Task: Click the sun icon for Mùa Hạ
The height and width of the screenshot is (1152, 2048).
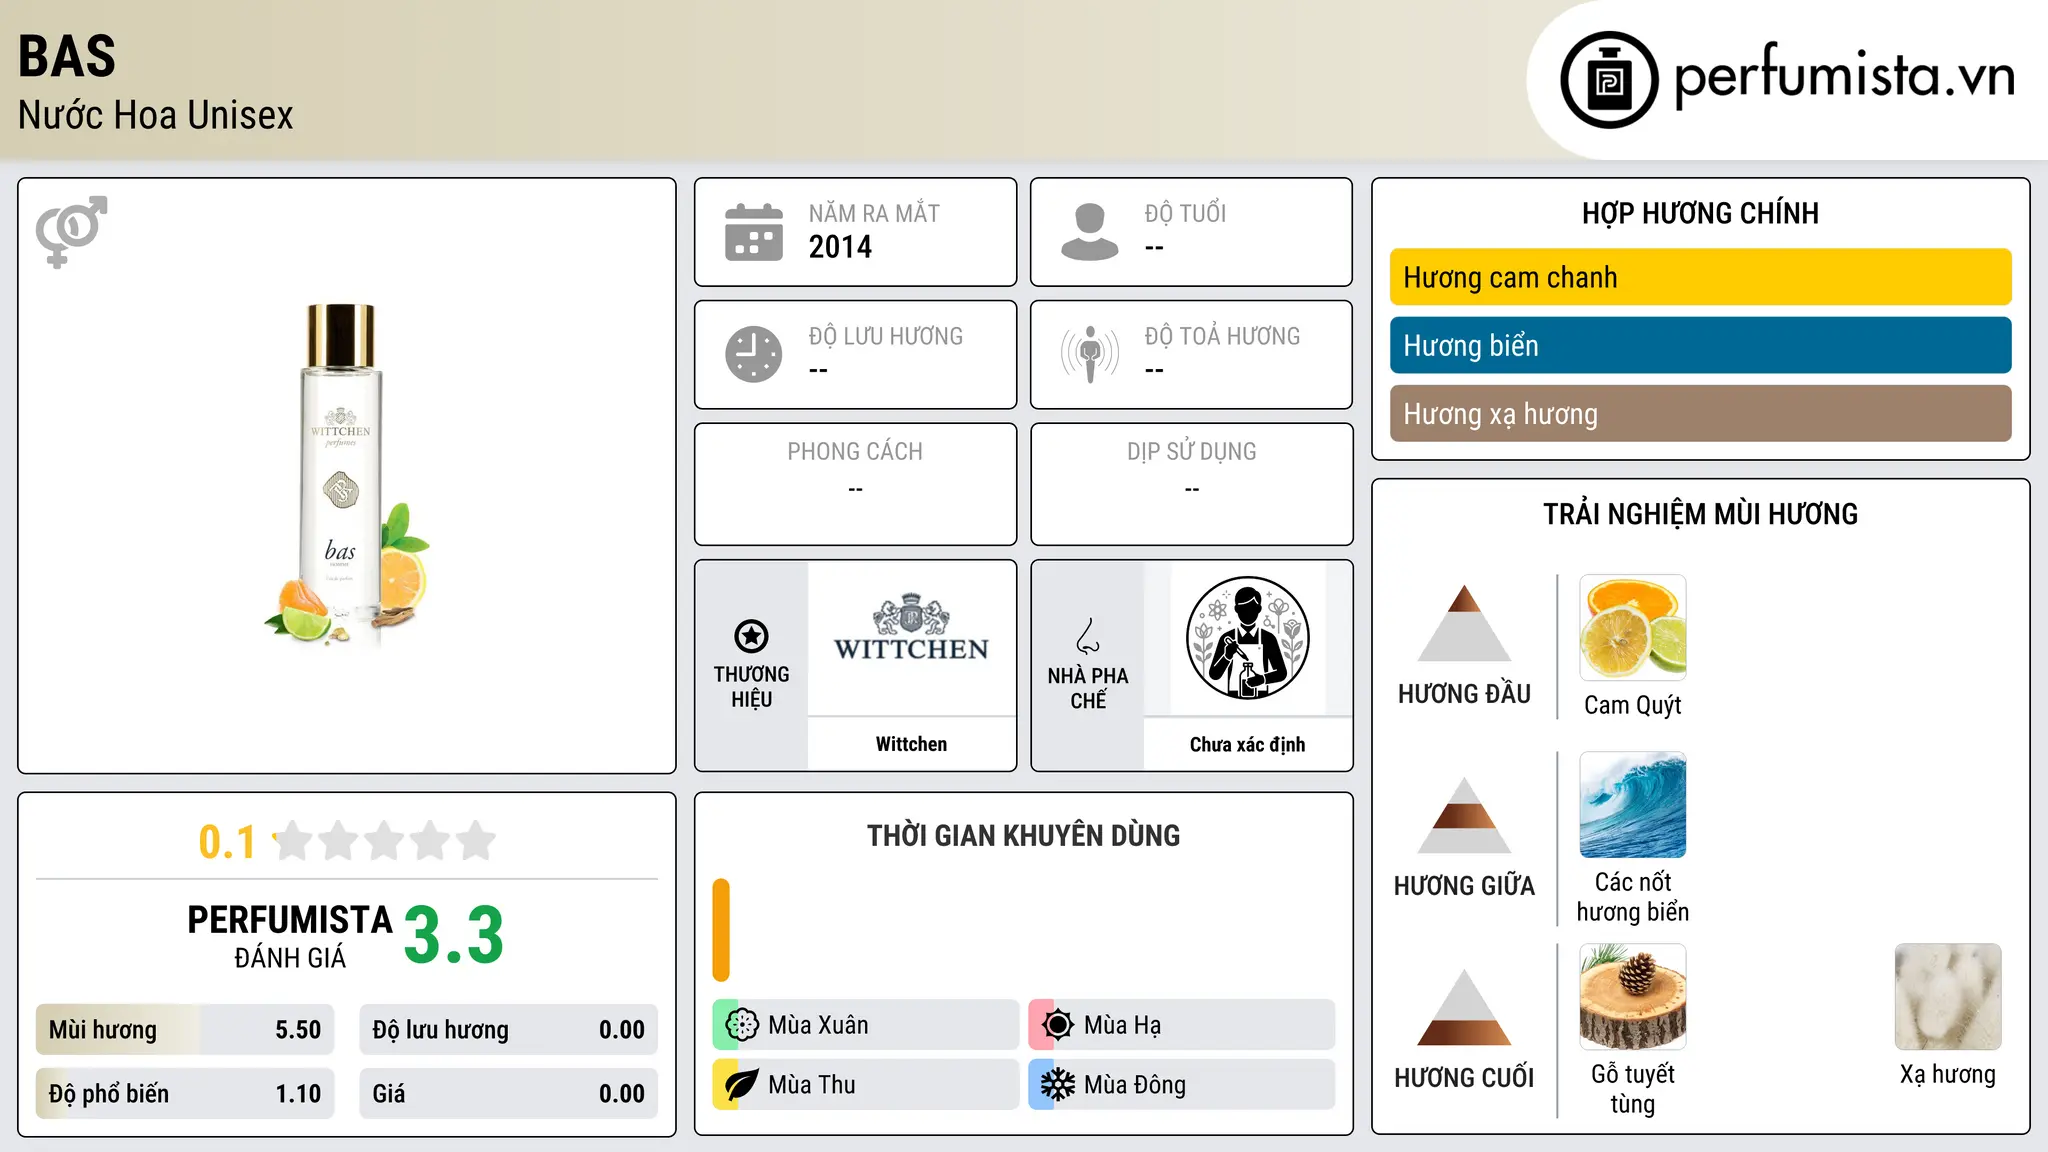Action: click(1058, 1025)
